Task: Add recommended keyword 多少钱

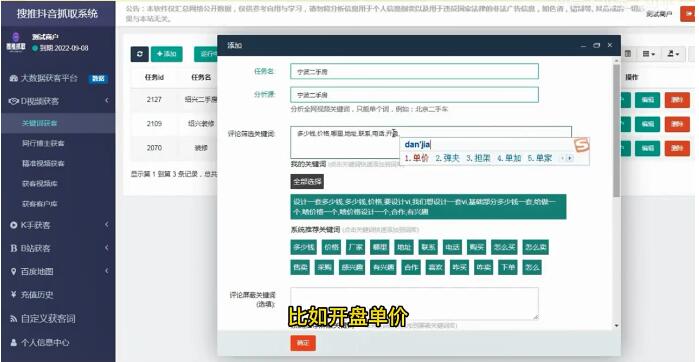Action: 303,247
